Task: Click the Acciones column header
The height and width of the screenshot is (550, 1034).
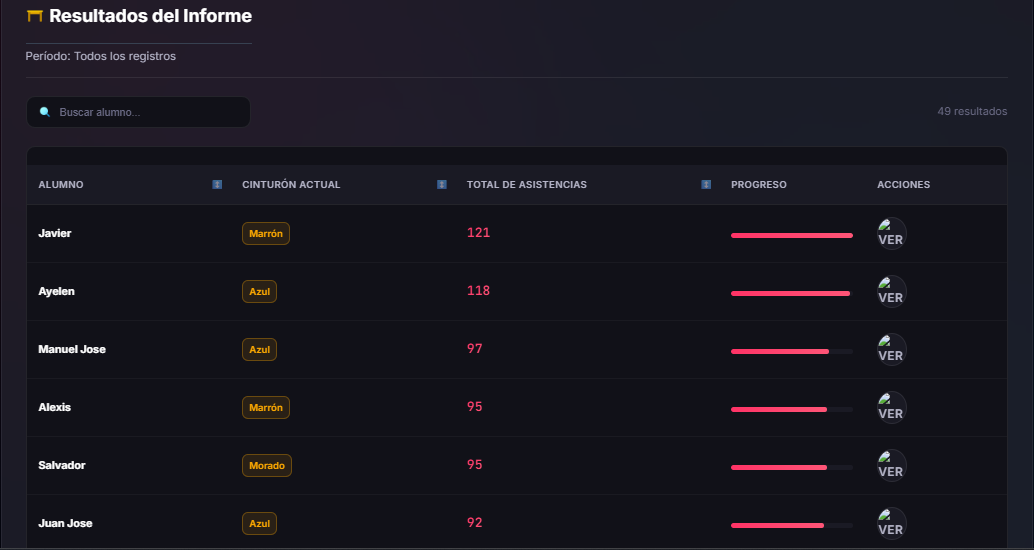Action: tap(903, 185)
